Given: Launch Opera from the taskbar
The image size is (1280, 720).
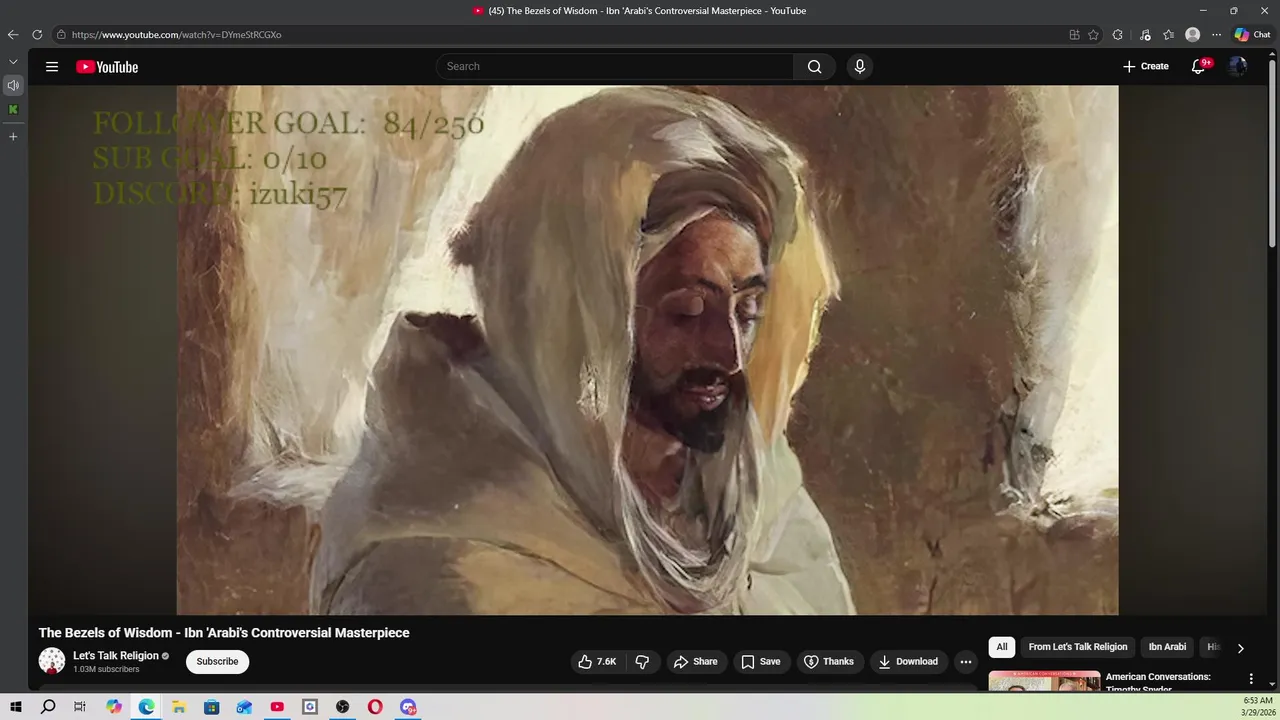Looking at the screenshot, I should (x=375, y=707).
